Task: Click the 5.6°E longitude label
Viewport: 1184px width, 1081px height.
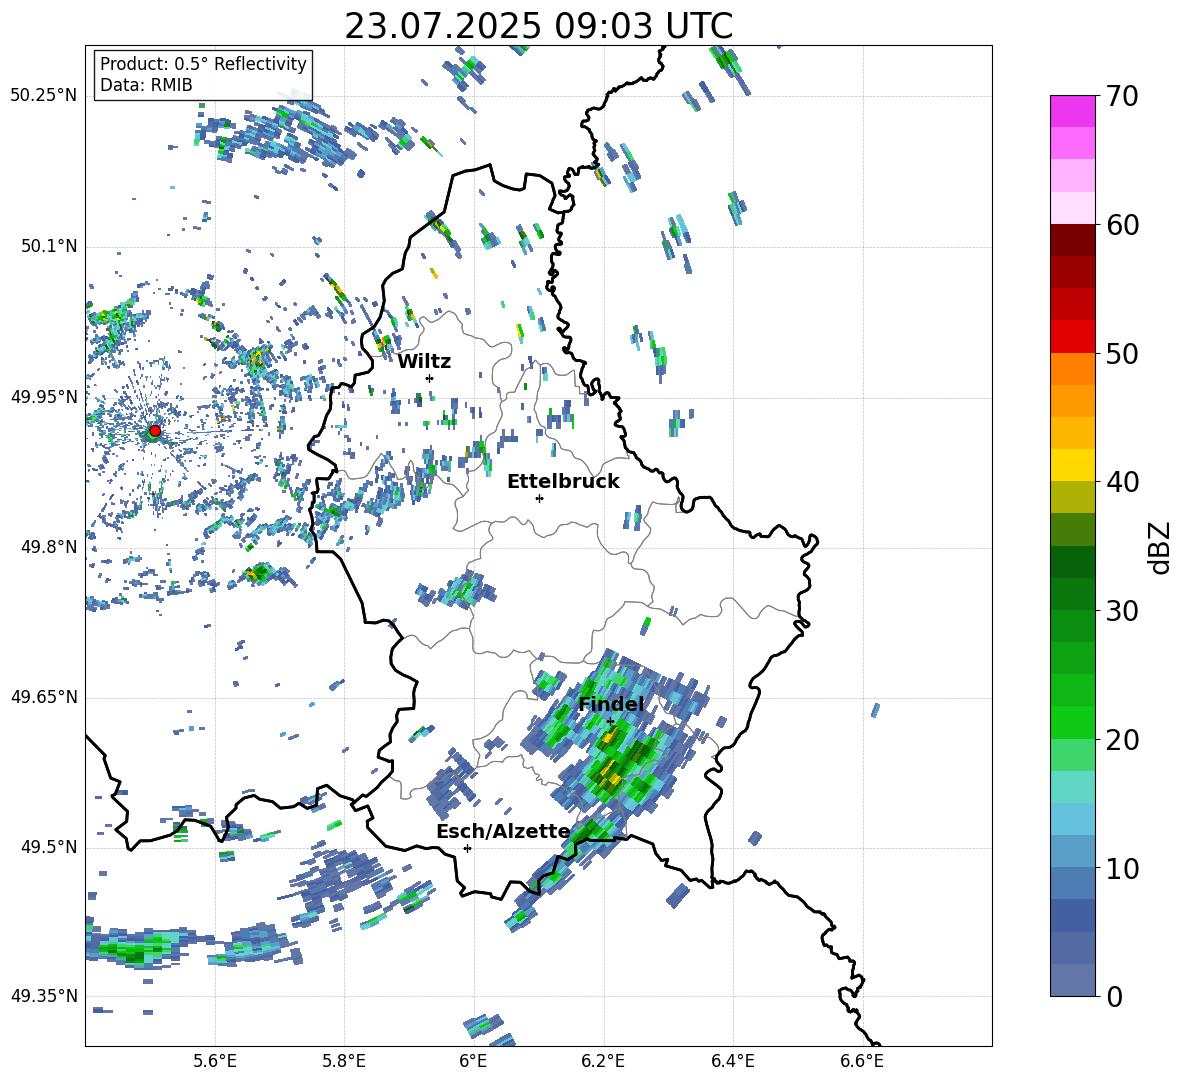Action: pyautogui.click(x=215, y=1062)
